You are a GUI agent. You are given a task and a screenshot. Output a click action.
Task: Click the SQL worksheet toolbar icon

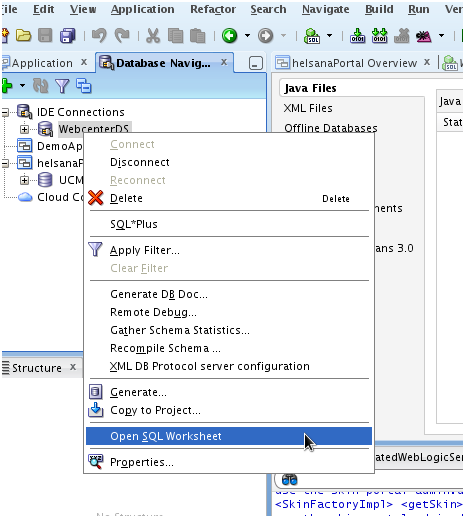(312, 36)
